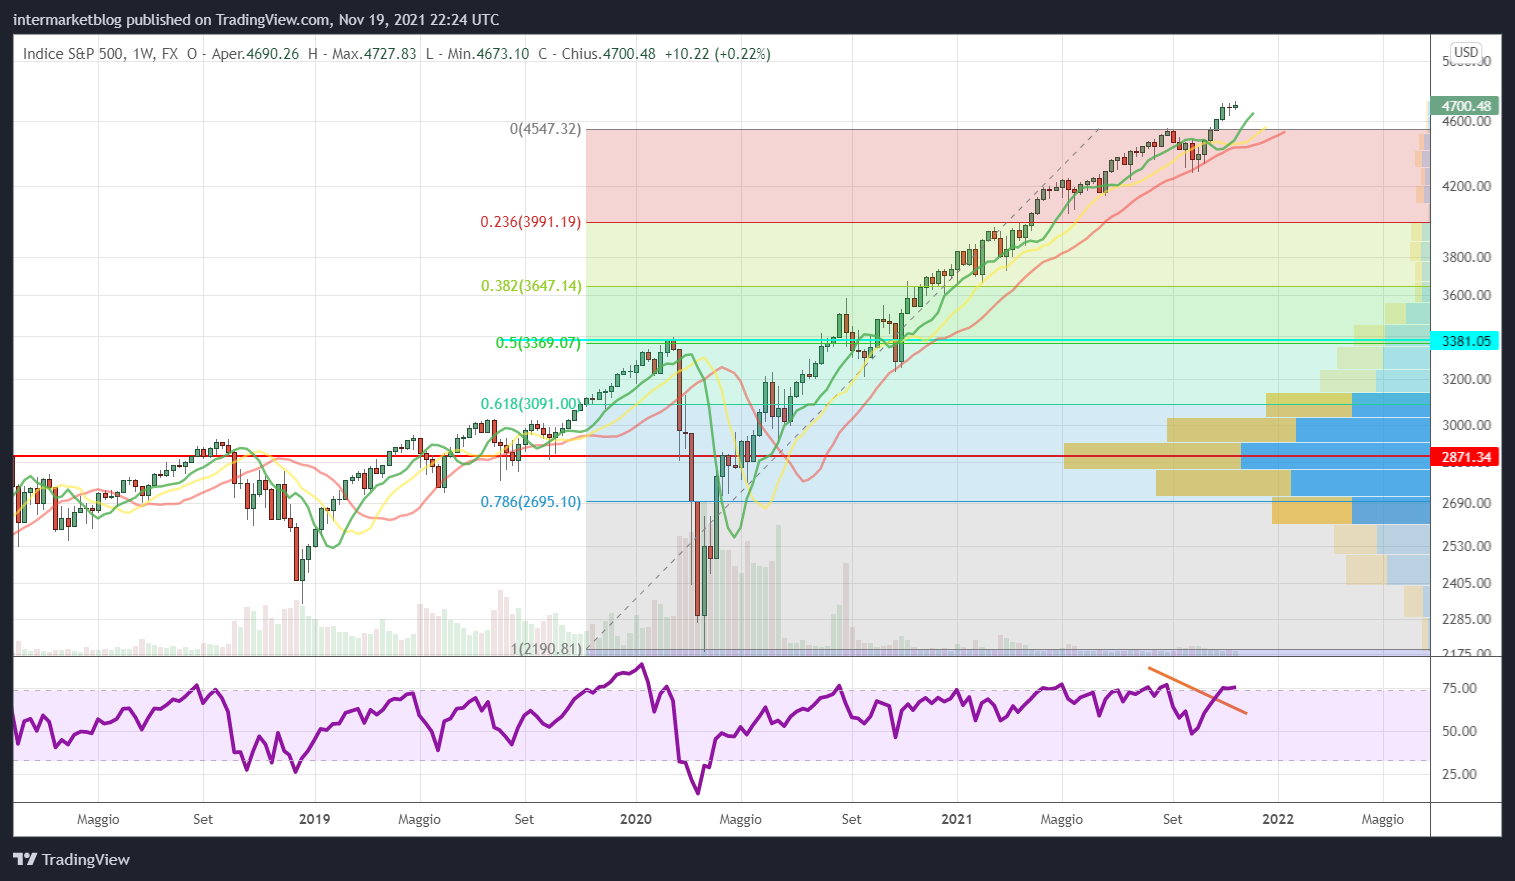Viewport: 1515px width, 881px height.
Task: Click the RSI 25.00 scale label
Action: pyautogui.click(x=1460, y=774)
